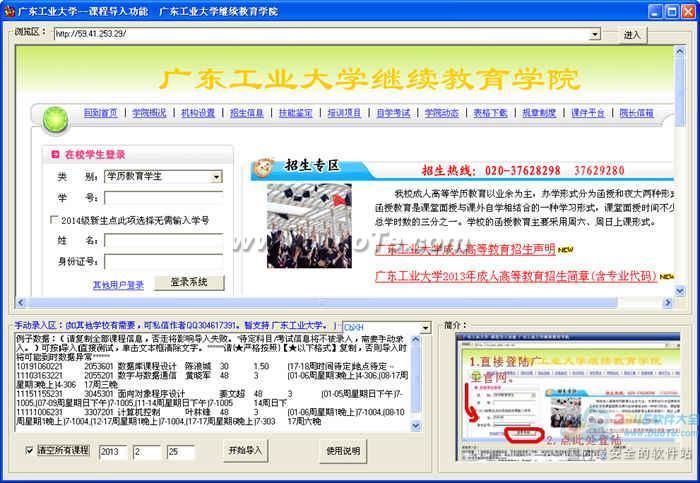Open the 培训项目 navigation item
Image resolution: width=700 pixels, height=483 pixels.
tap(344, 113)
